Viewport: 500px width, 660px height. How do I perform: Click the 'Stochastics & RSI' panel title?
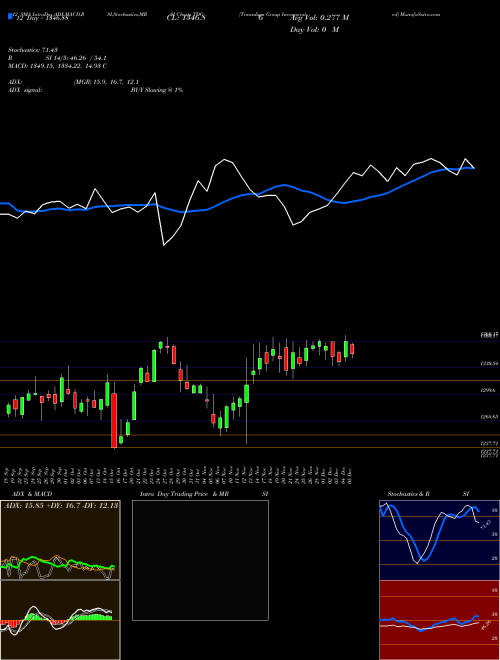coord(428,494)
